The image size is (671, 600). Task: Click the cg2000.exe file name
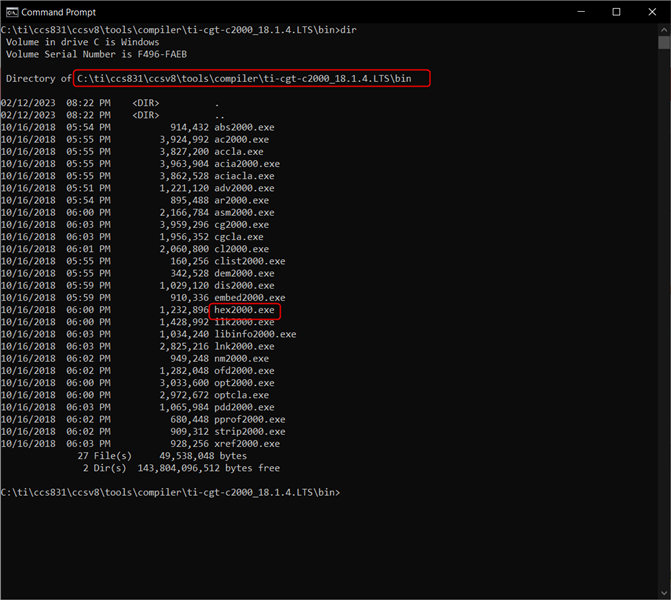click(242, 225)
